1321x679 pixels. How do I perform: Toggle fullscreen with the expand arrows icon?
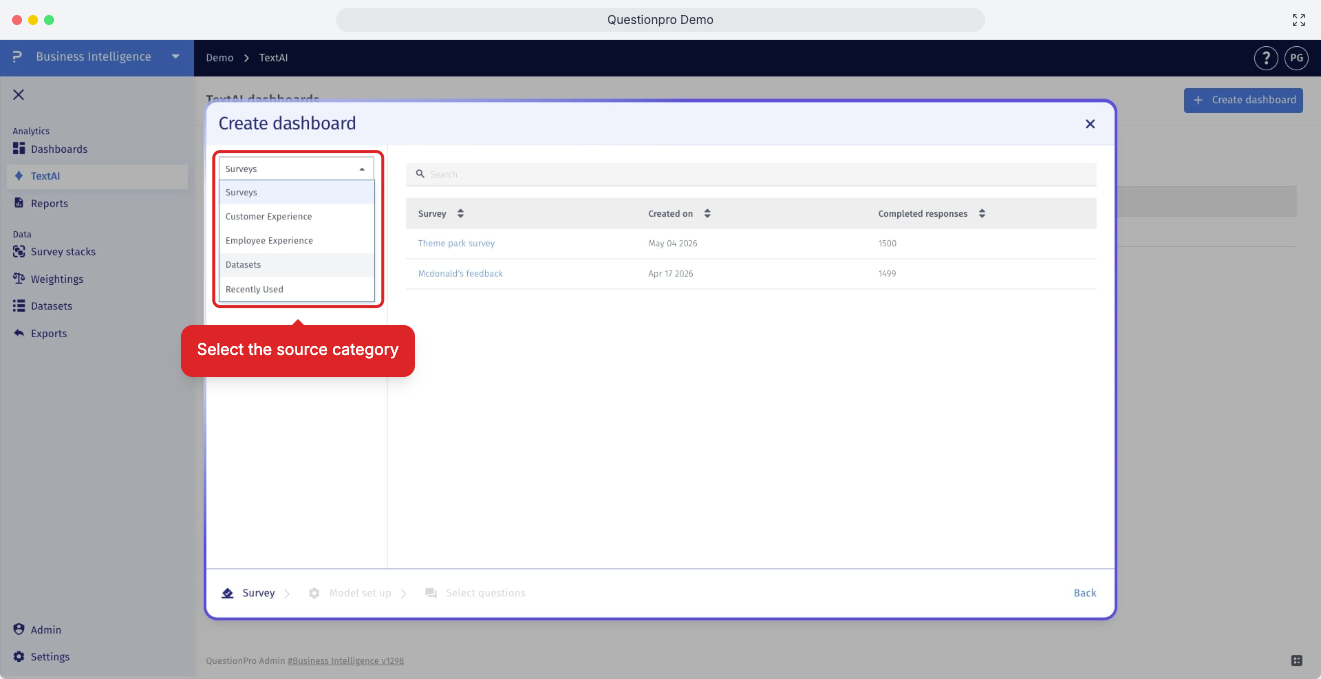[x=1299, y=20]
